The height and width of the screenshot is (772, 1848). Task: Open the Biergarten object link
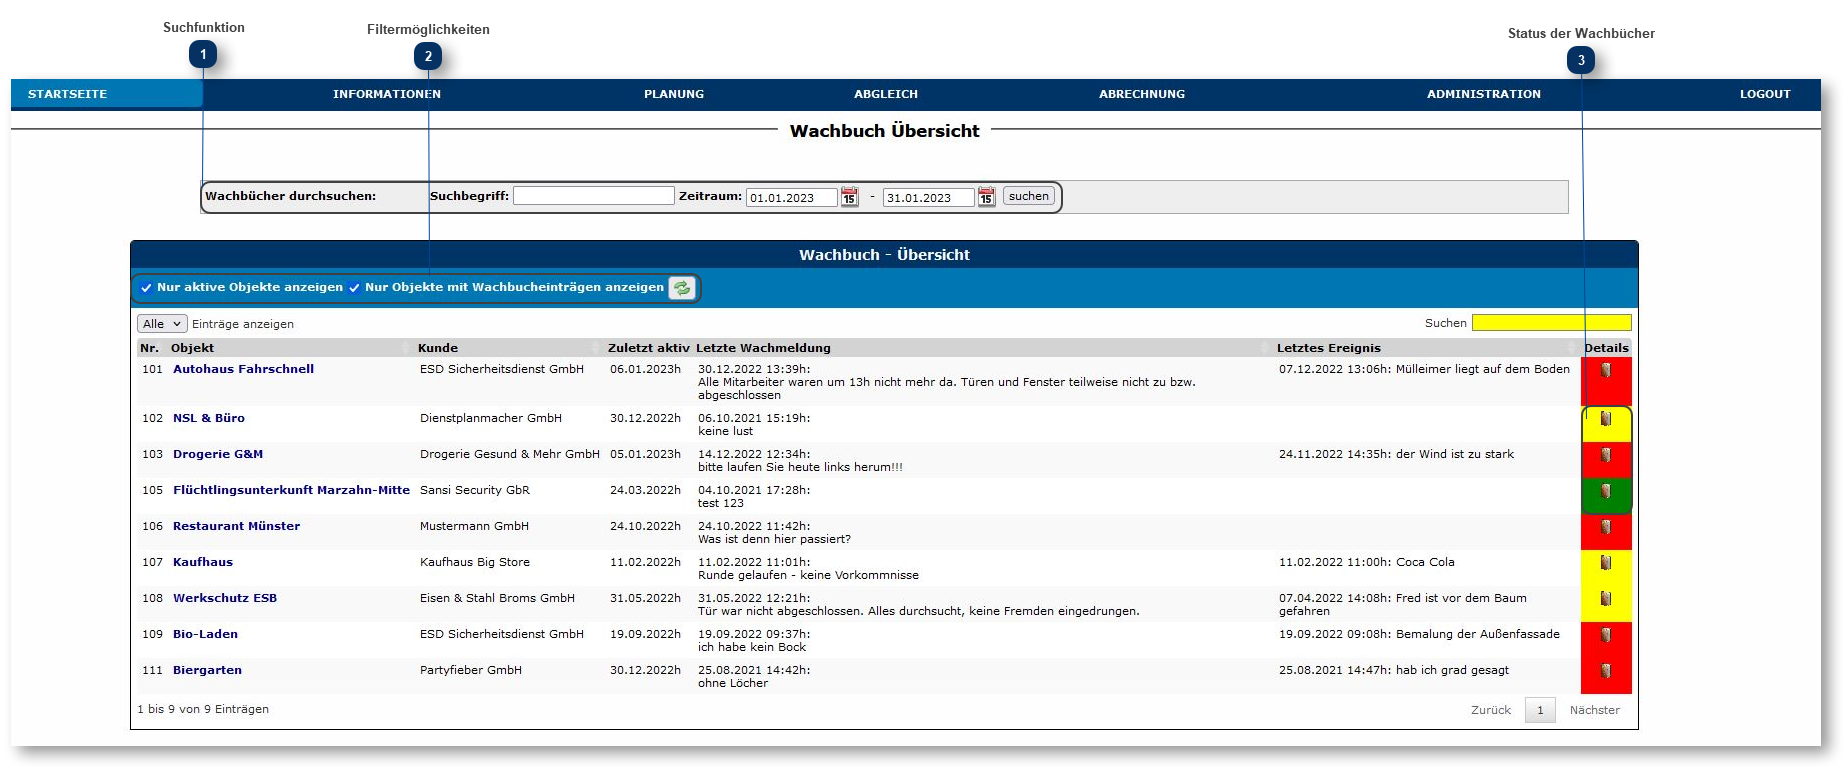pyautogui.click(x=207, y=670)
